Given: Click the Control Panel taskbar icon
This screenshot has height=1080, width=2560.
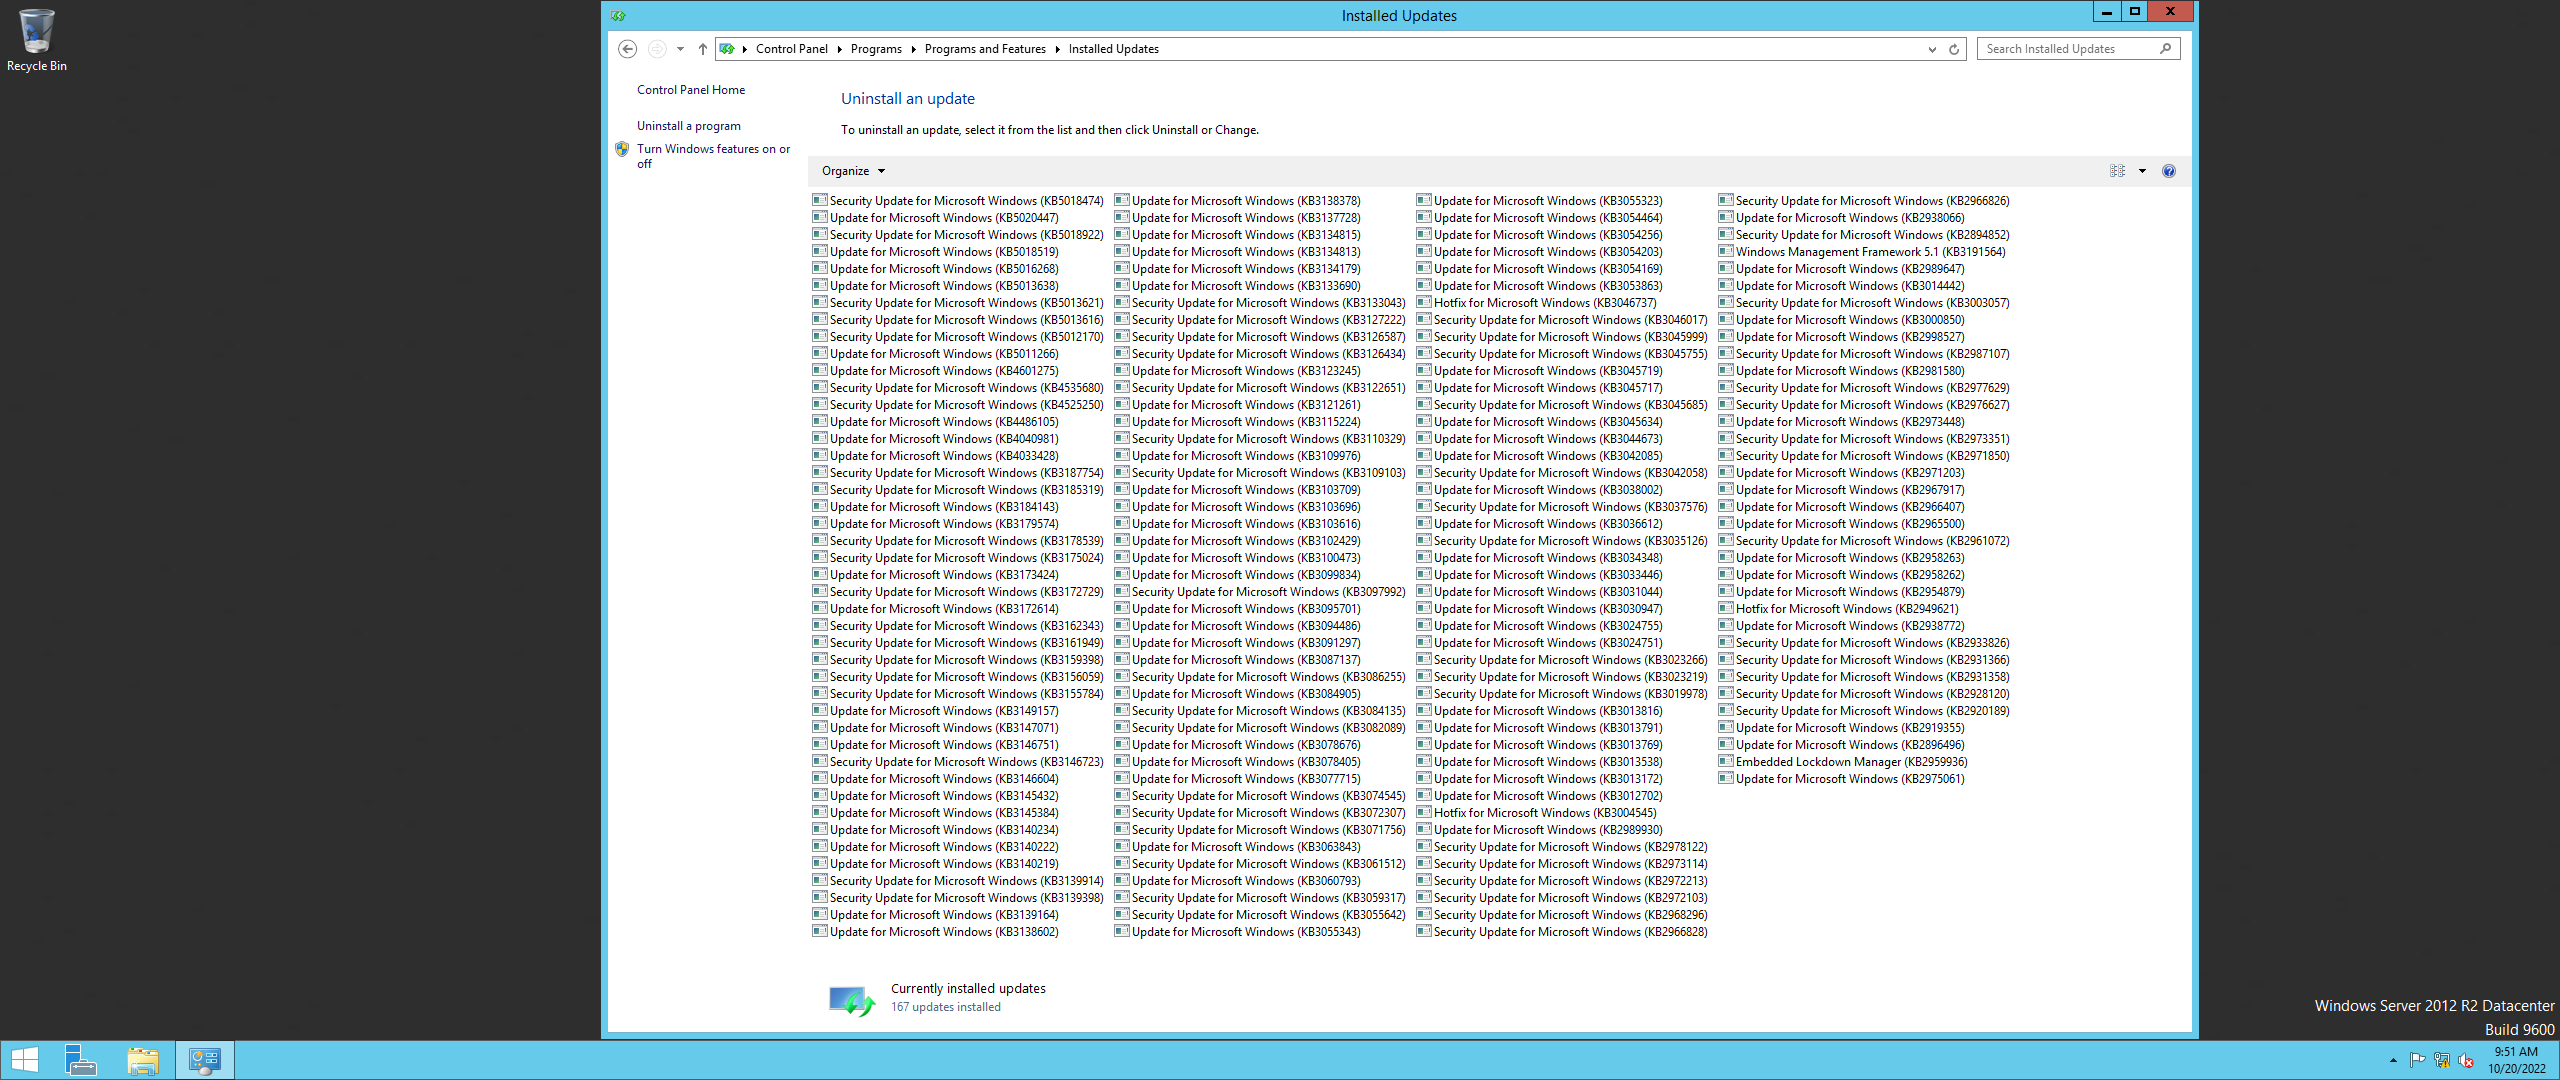Looking at the screenshot, I should pyautogui.click(x=205, y=1060).
